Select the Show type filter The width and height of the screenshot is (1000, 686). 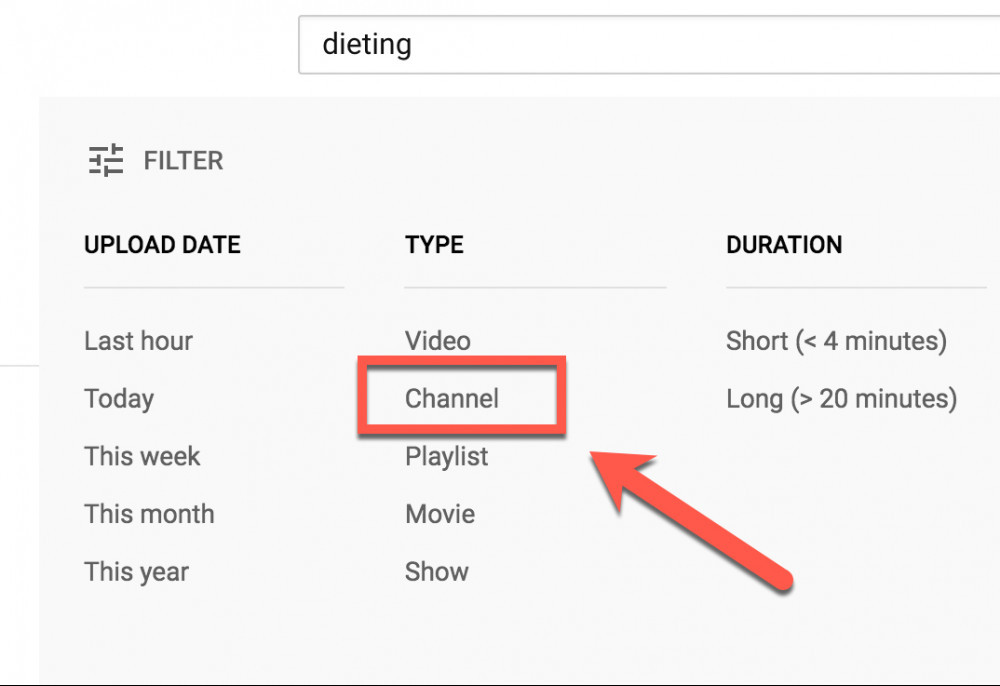(x=436, y=571)
